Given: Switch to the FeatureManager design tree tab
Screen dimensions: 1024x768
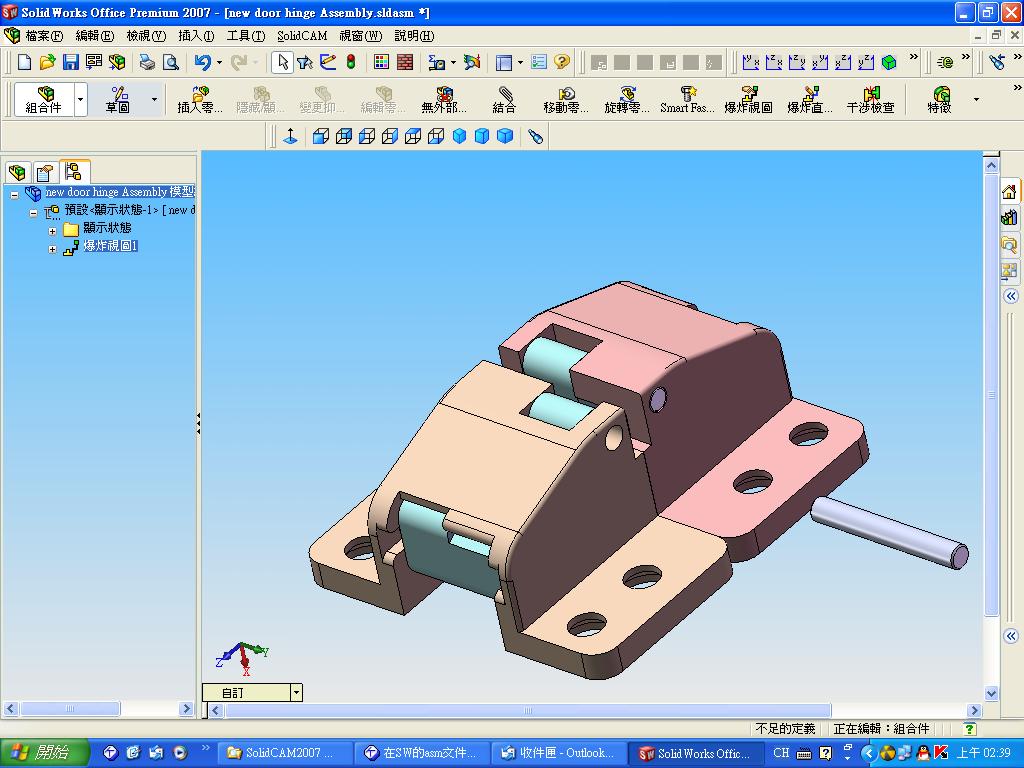Looking at the screenshot, I should 18,172.
